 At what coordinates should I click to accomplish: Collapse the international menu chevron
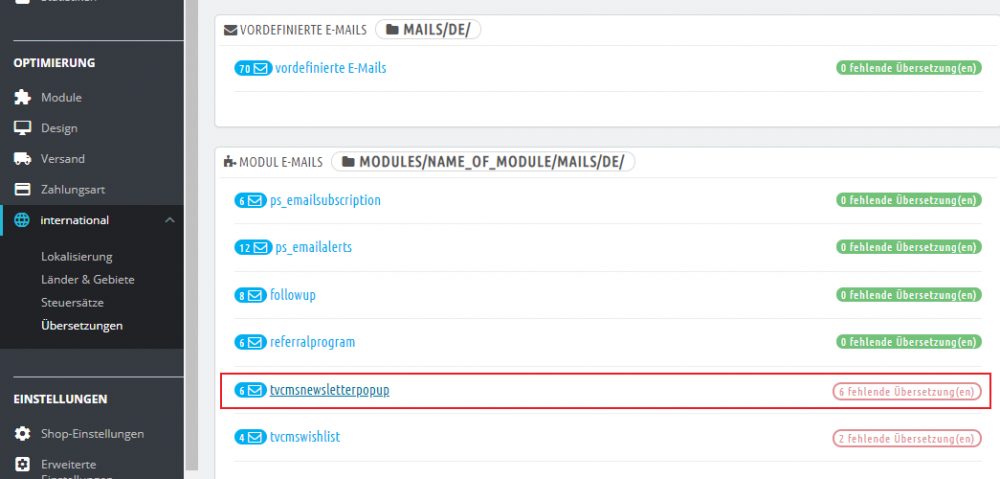pos(169,220)
